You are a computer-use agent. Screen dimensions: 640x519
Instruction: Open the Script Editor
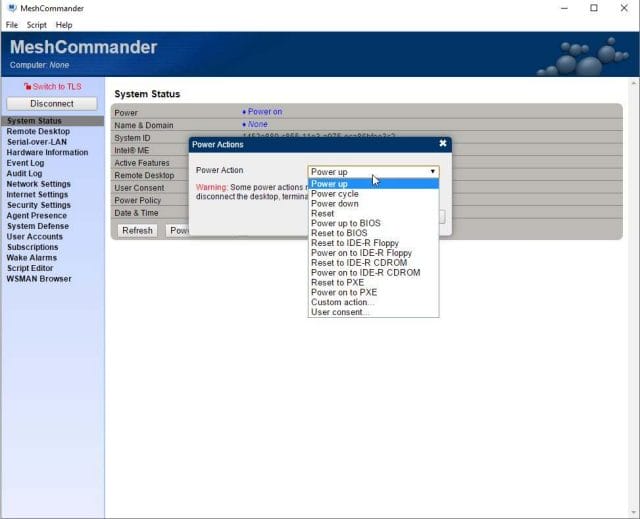click(30, 268)
